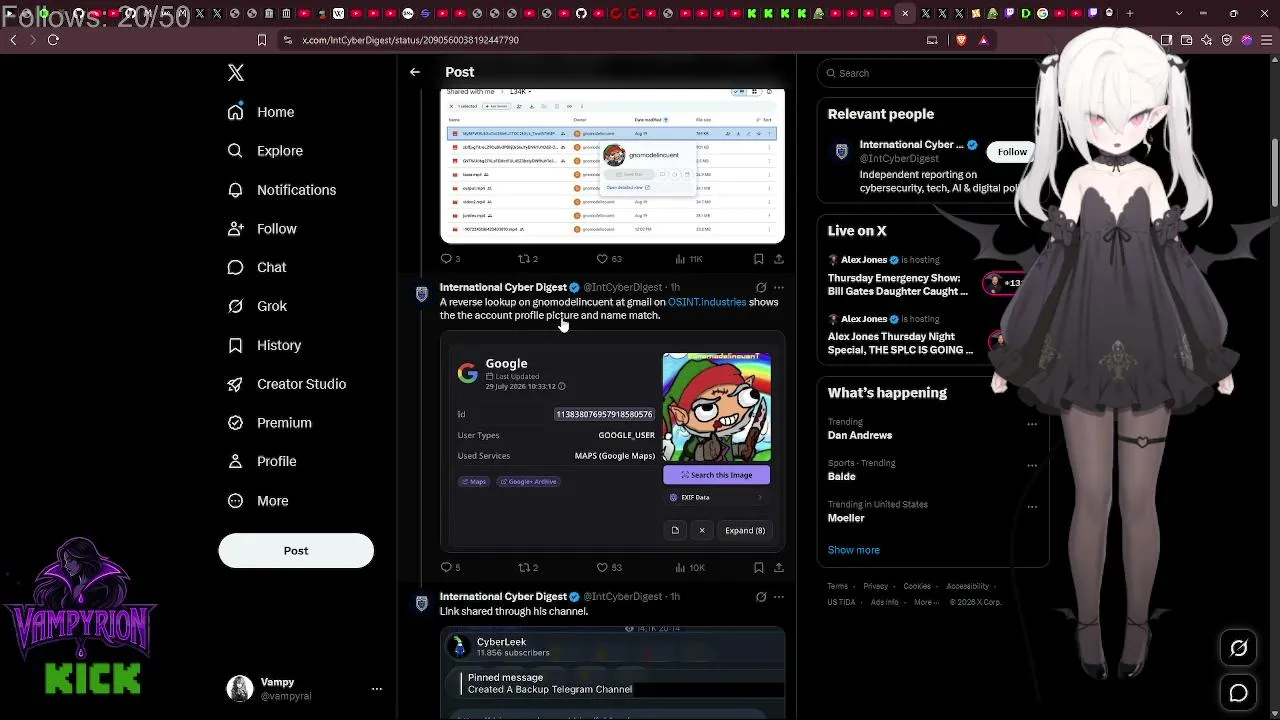Open browser hamburger menu
This screenshot has height=720, width=1280.
(1265, 40)
